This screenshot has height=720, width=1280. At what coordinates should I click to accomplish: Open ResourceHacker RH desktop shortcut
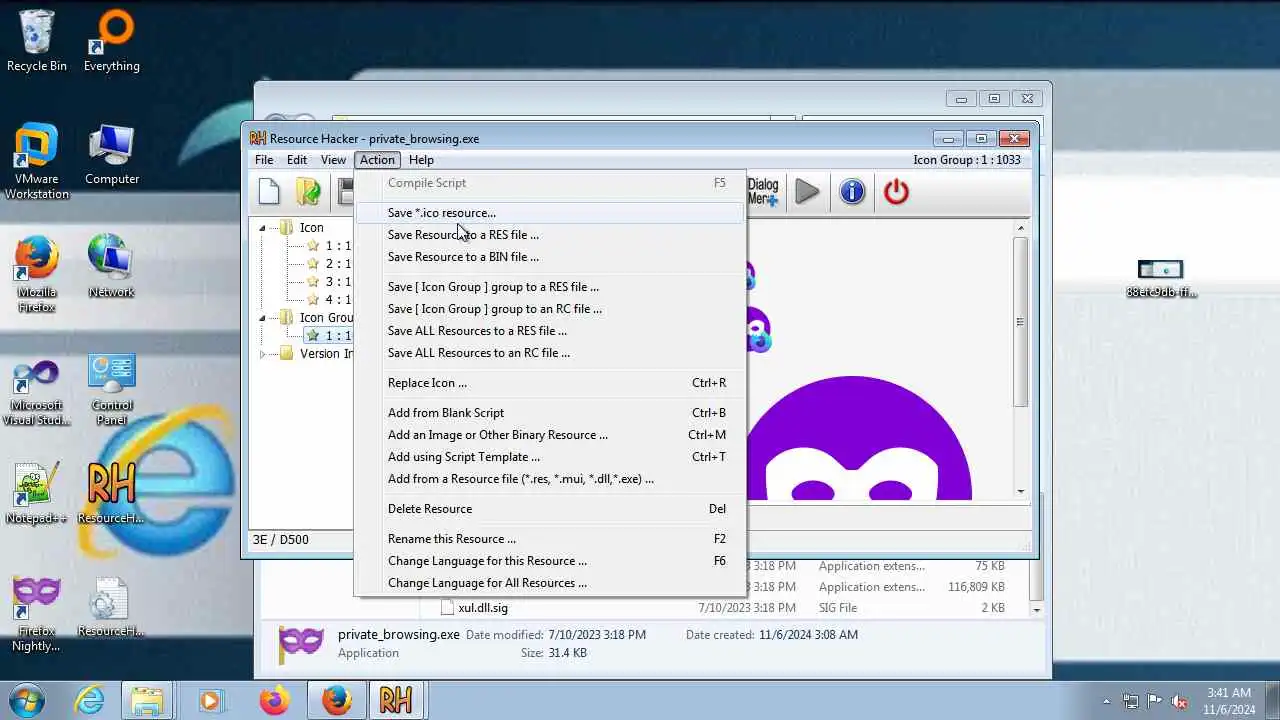pyautogui.click(x=111, y=493)
